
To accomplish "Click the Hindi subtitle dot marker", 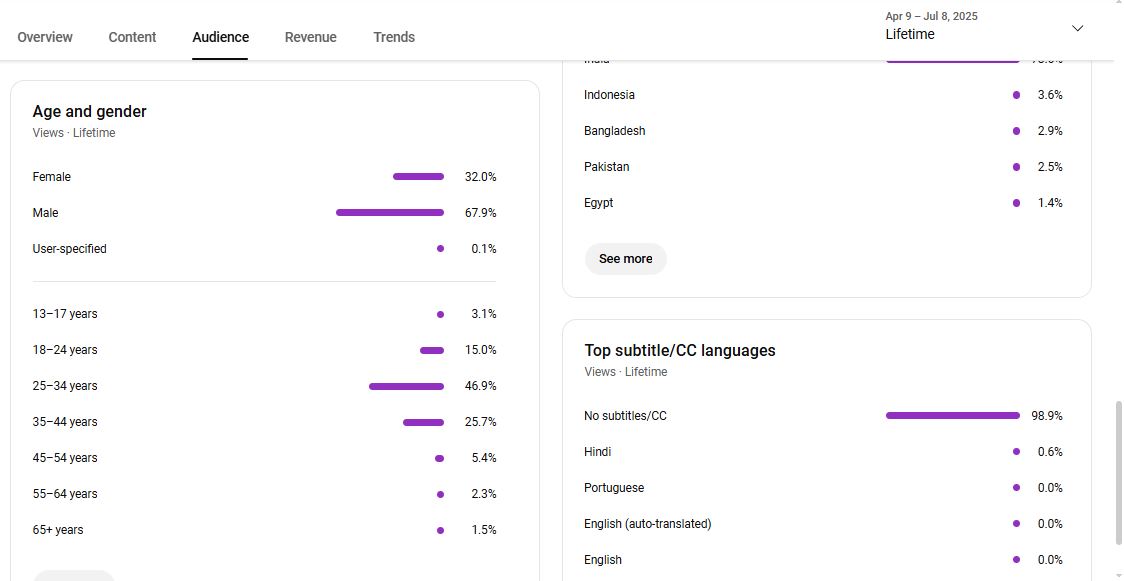I will point(1016,452).
